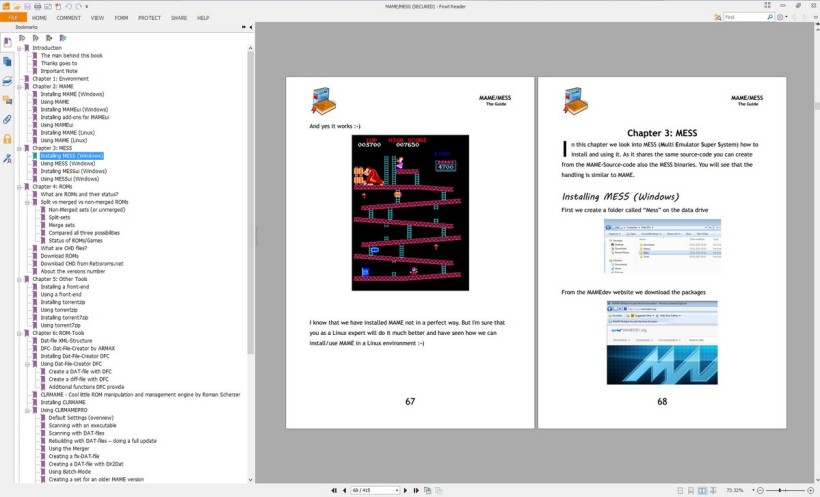
Task: Collapse the Chapter 2: MAME bookmark
Action: point(20,86)
